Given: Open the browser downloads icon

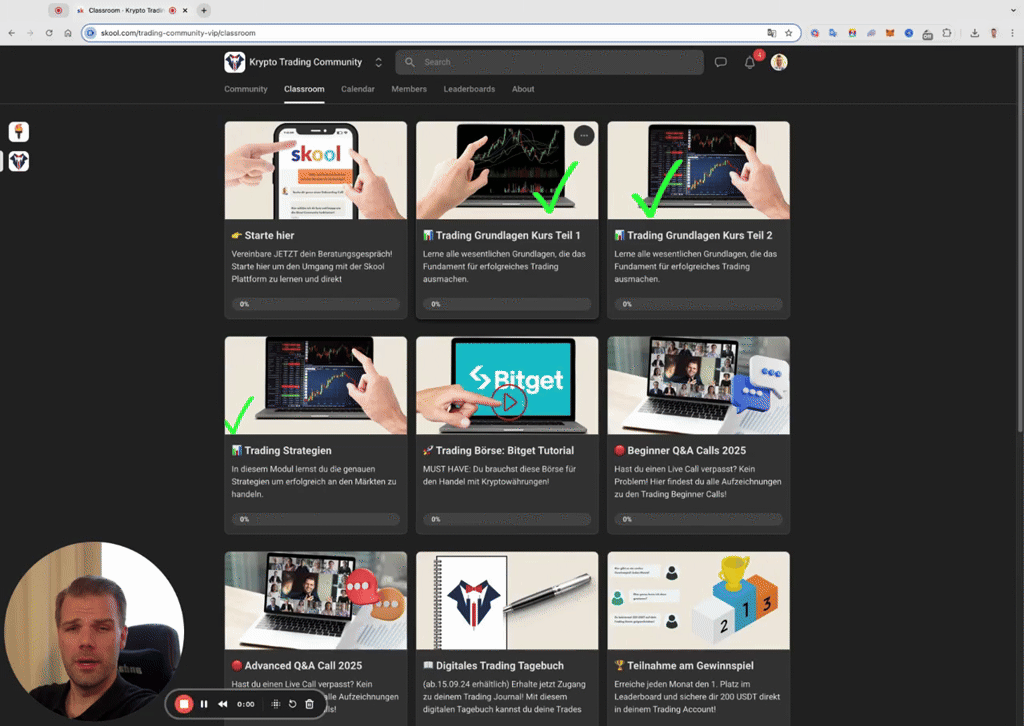Looking at the screenshot, I should tap(974, 33).
